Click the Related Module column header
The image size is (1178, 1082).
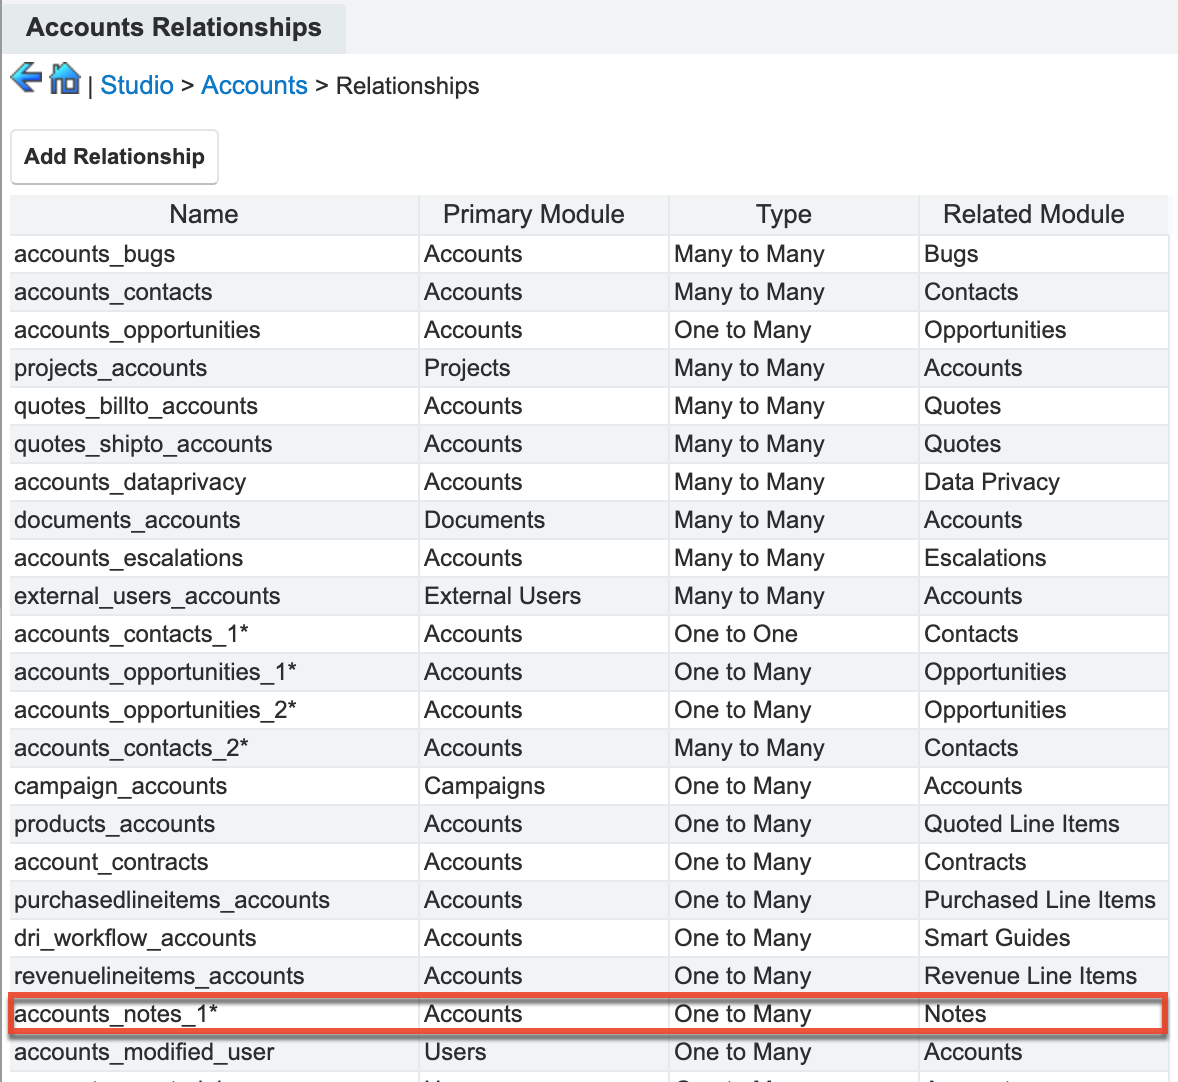pyautogui.click(x=1033, y=215)
